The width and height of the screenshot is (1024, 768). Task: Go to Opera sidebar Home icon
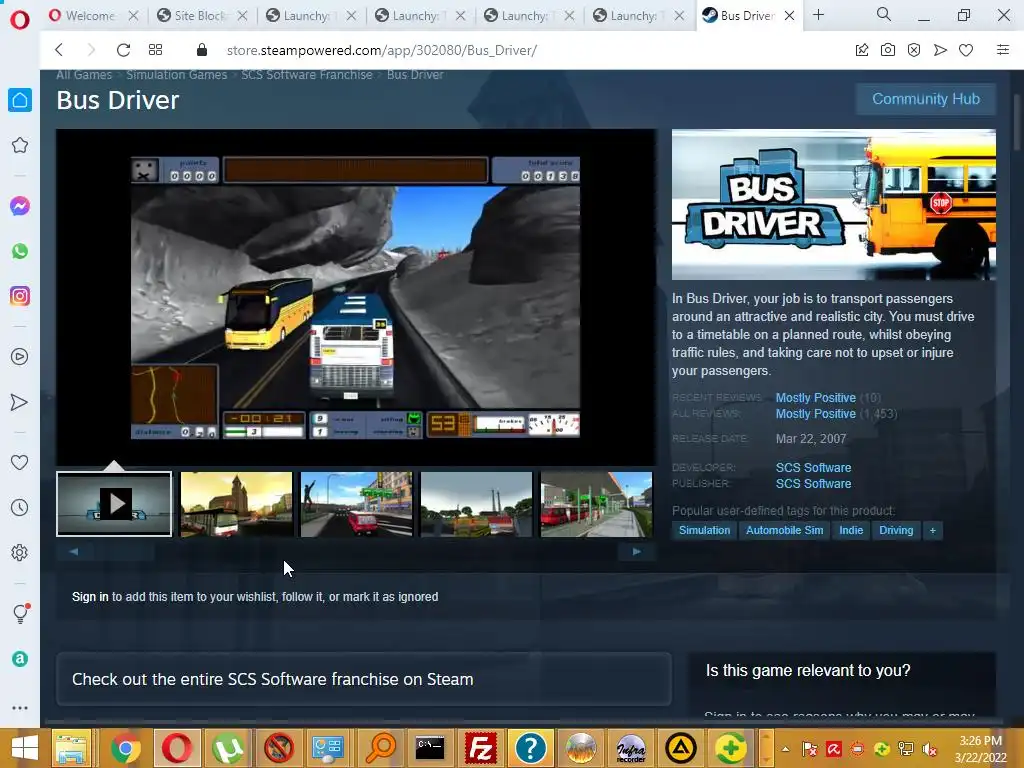(20, 100)
